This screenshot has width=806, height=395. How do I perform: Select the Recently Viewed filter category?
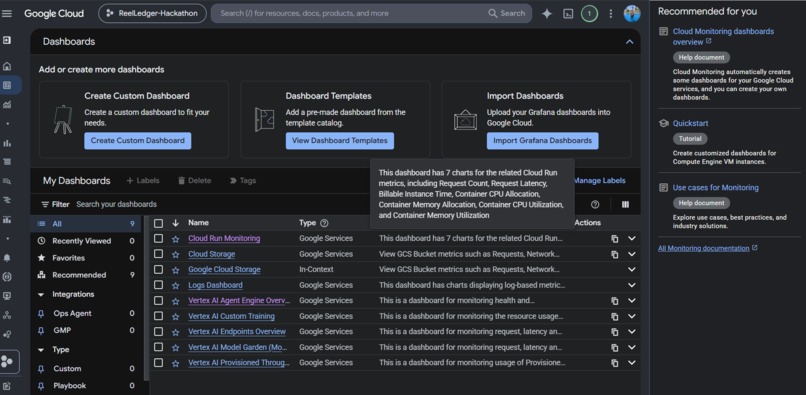pyautogui.click(x=85, y=241)
